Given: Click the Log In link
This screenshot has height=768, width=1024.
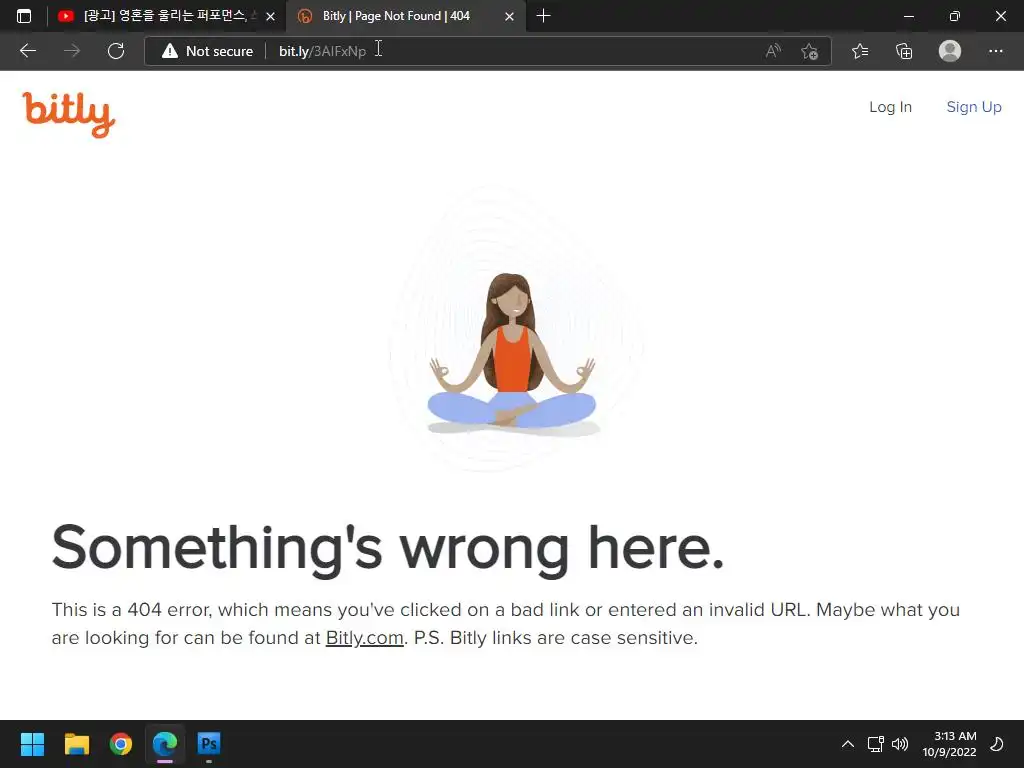Looking at the screenshot, I should [890, 107].
